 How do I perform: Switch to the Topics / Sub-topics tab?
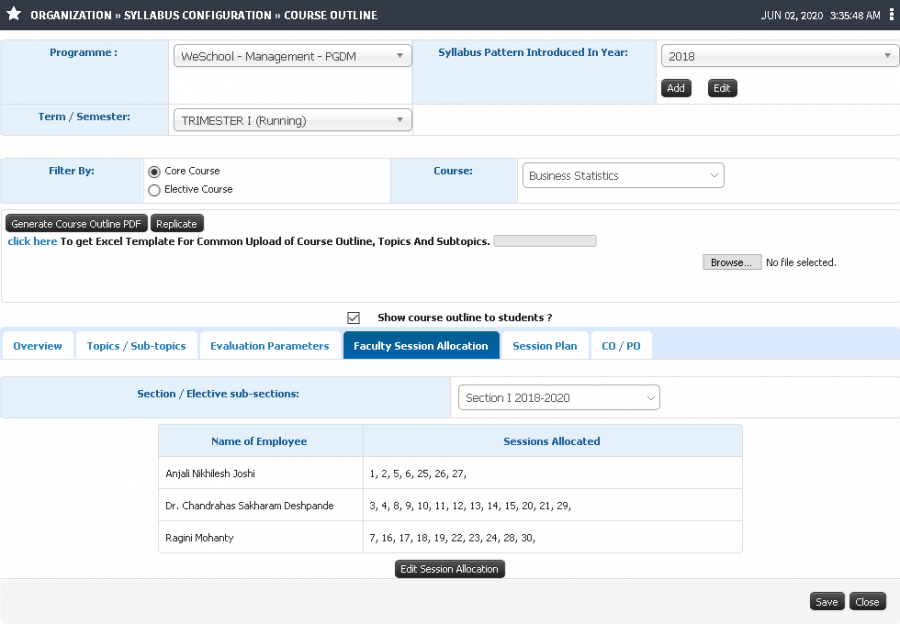137,346
